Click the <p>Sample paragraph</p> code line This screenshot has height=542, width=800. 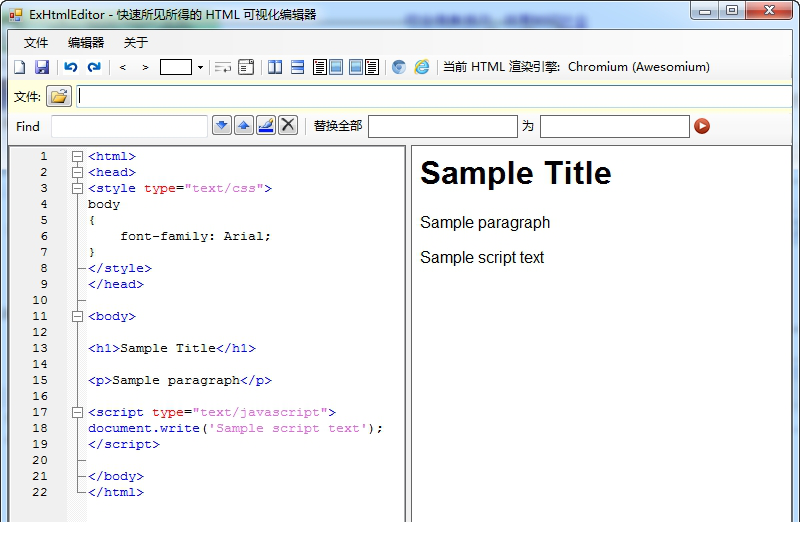point(180,380)
